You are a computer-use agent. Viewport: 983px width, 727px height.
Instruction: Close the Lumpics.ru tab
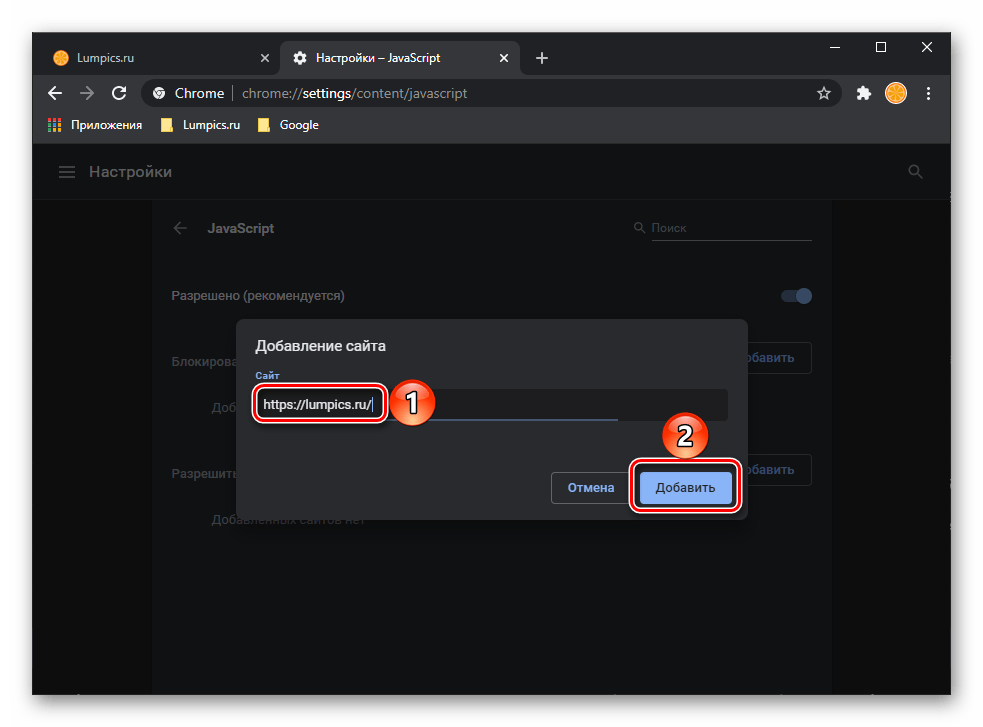[265, 58]
